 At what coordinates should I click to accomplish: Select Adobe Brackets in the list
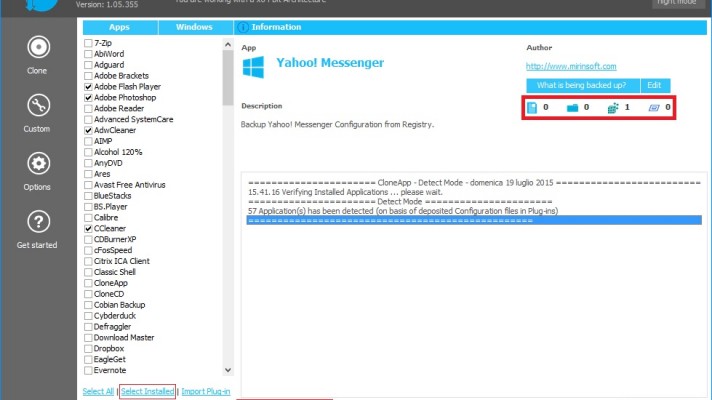click(121, 76)
